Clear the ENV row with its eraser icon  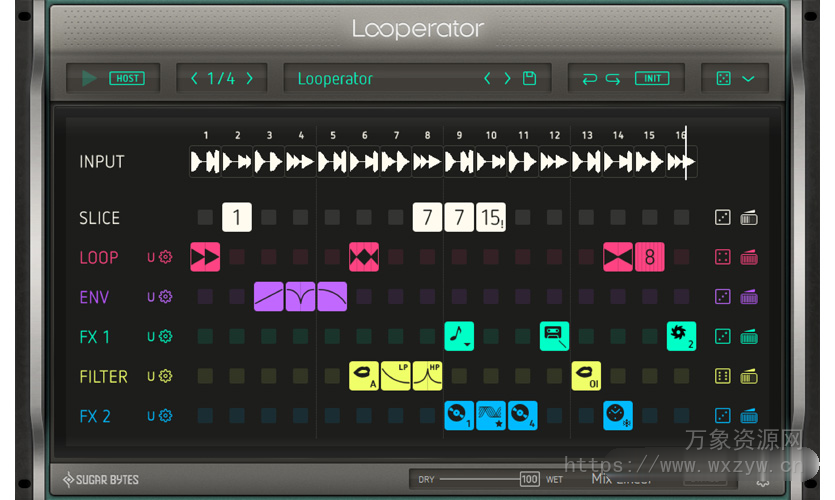coord(749,297)
